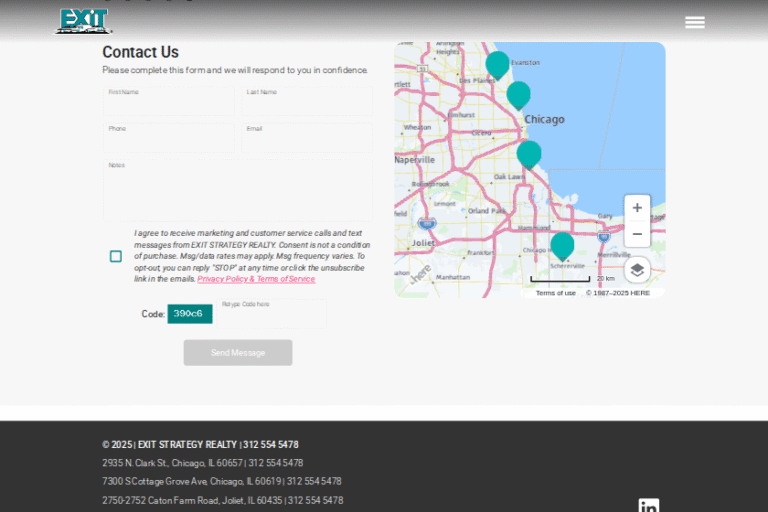Select the map pin near Evanston
The width and height of the screenshot is (768, 512).
(x=497, y=65)
